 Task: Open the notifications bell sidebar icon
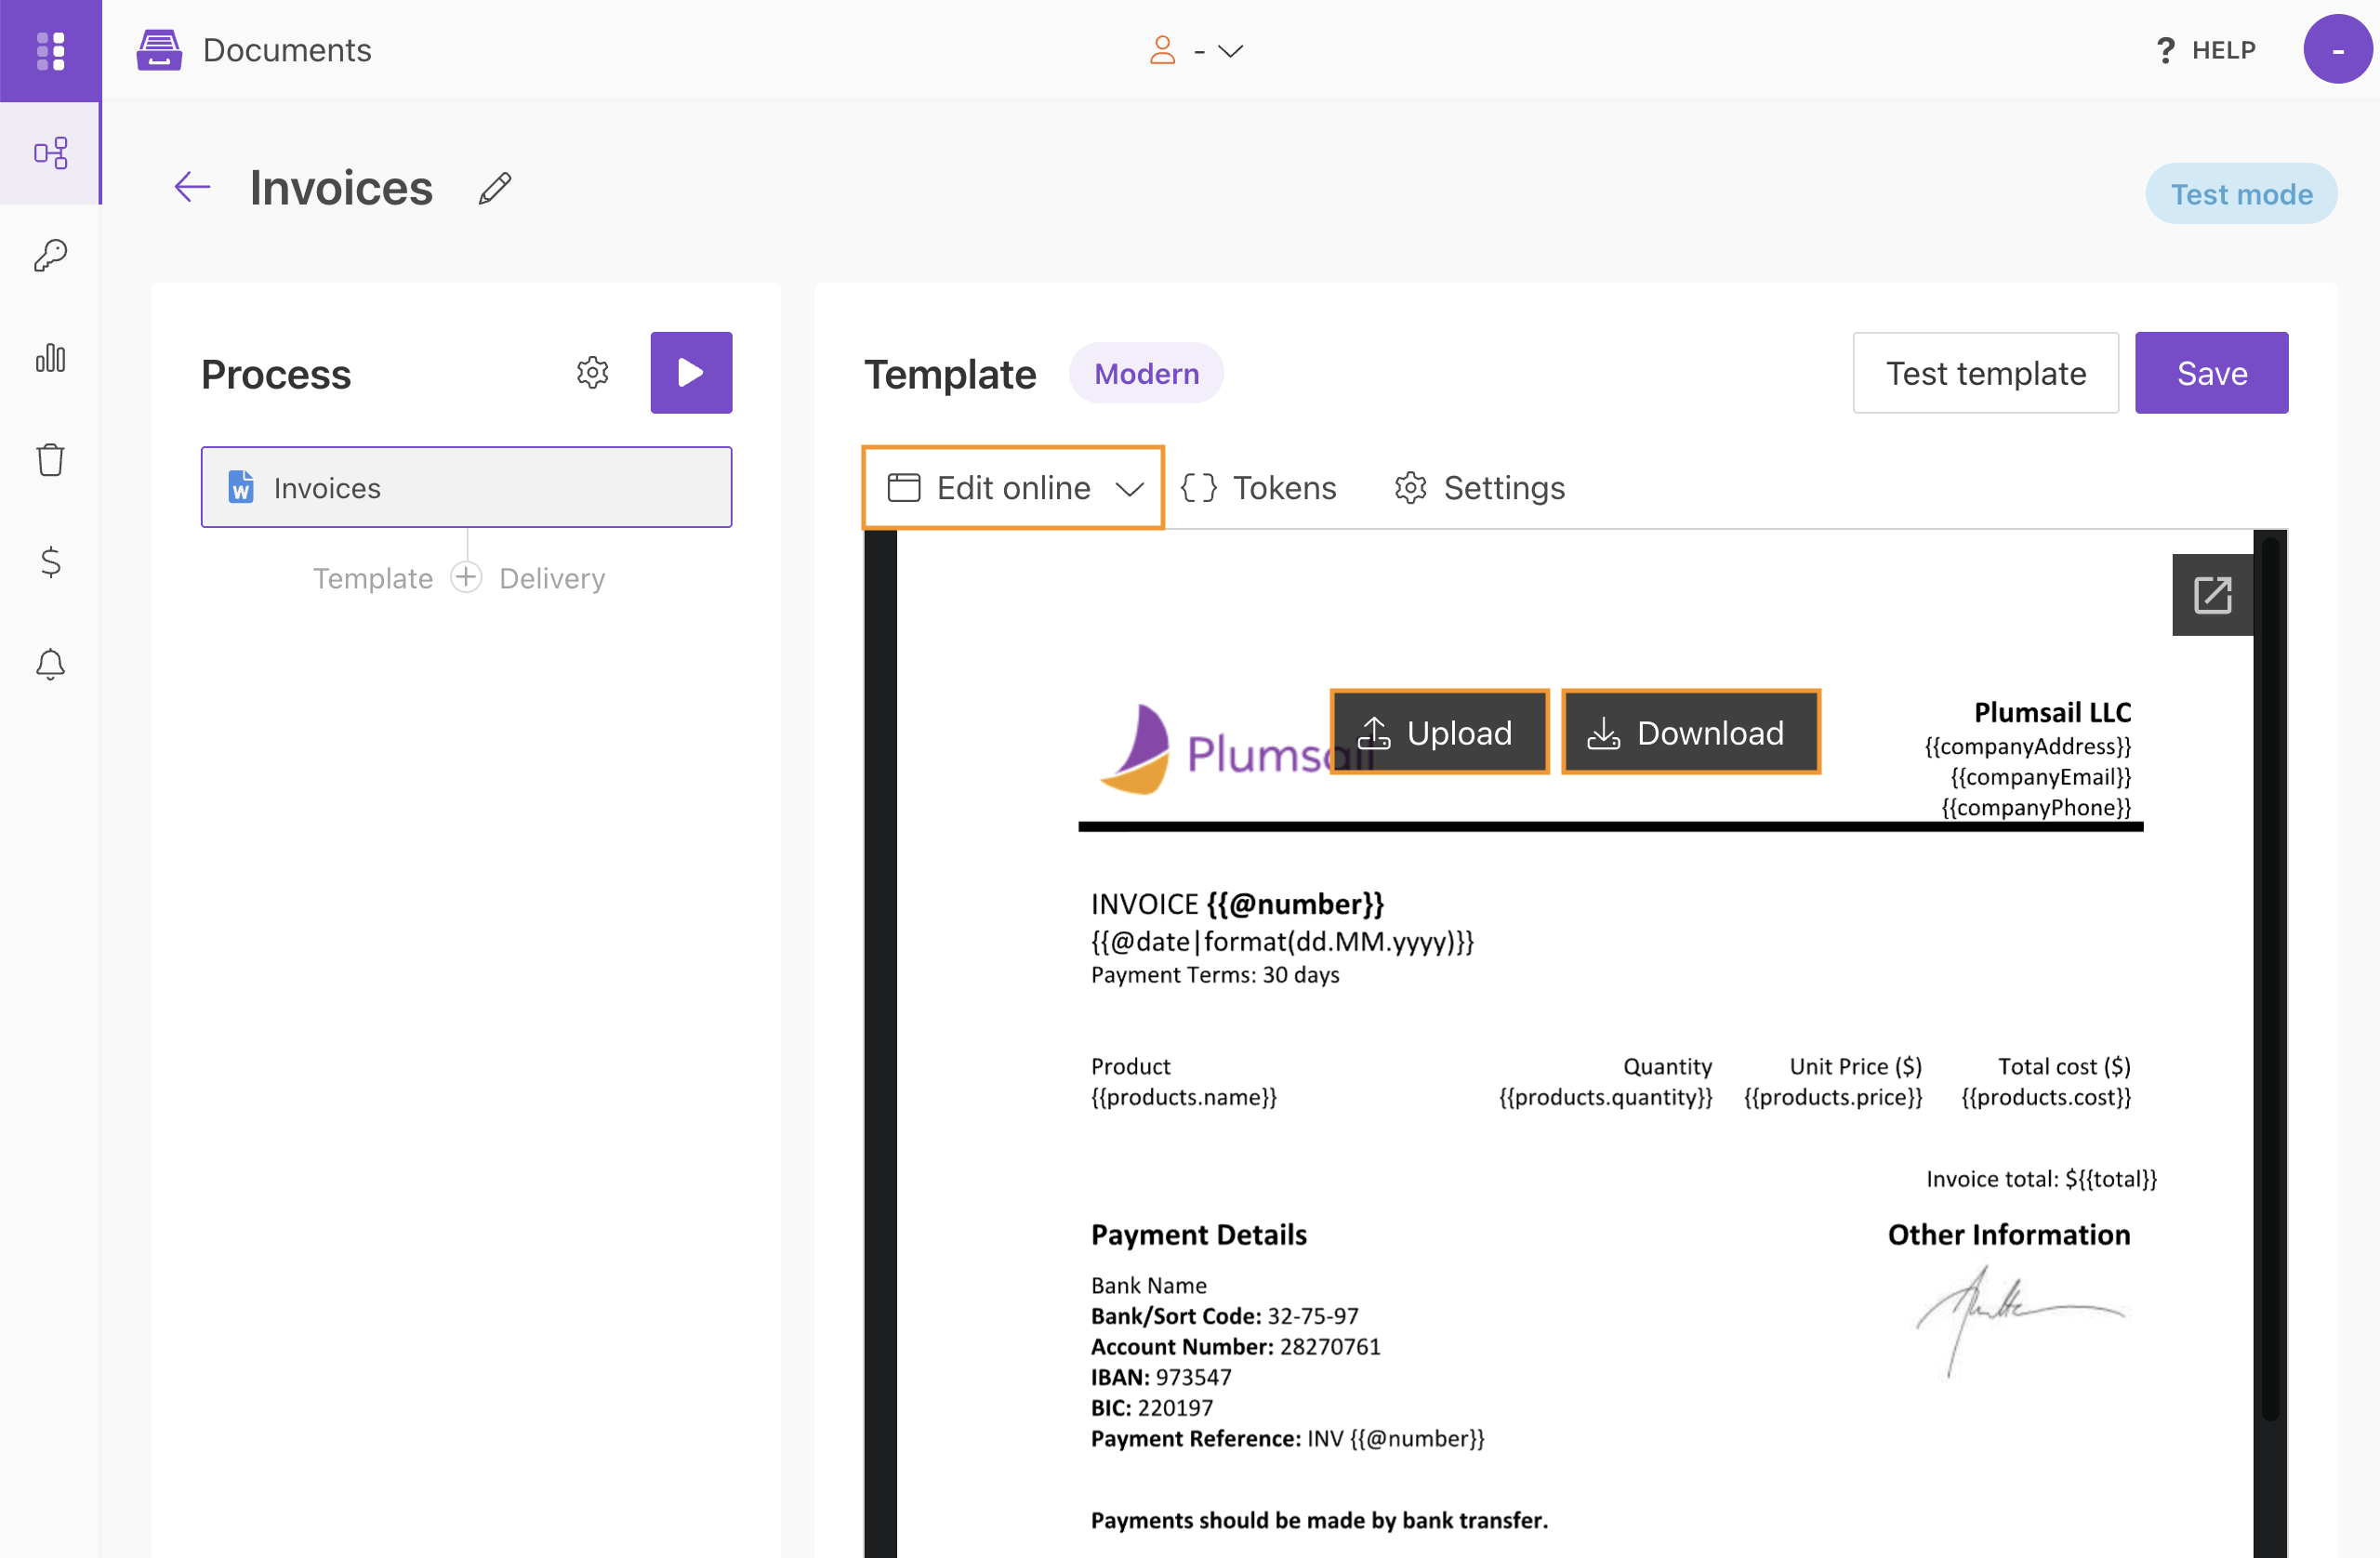(50, 664)
